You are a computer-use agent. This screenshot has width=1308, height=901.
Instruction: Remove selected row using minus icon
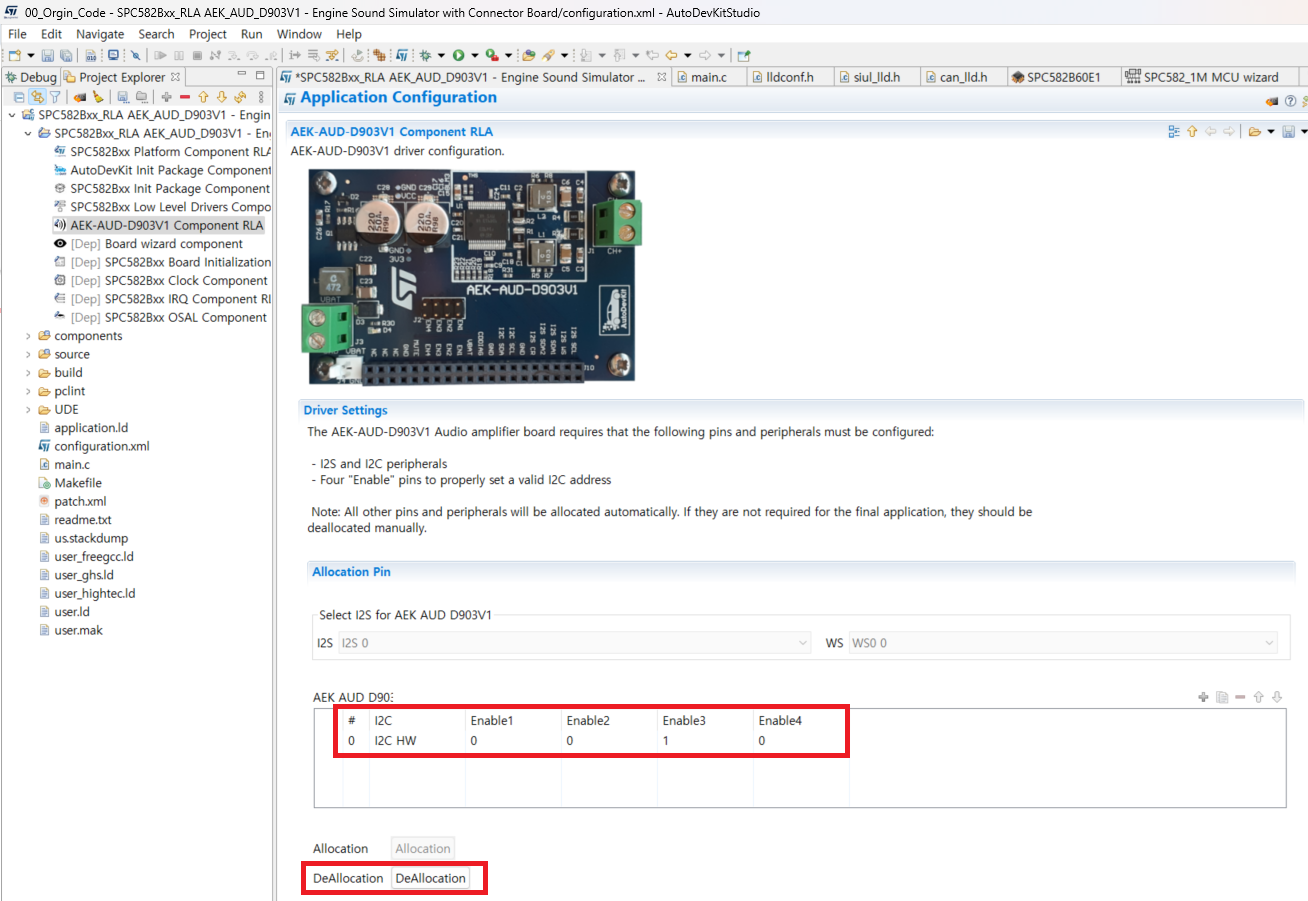pos(1240,697)
